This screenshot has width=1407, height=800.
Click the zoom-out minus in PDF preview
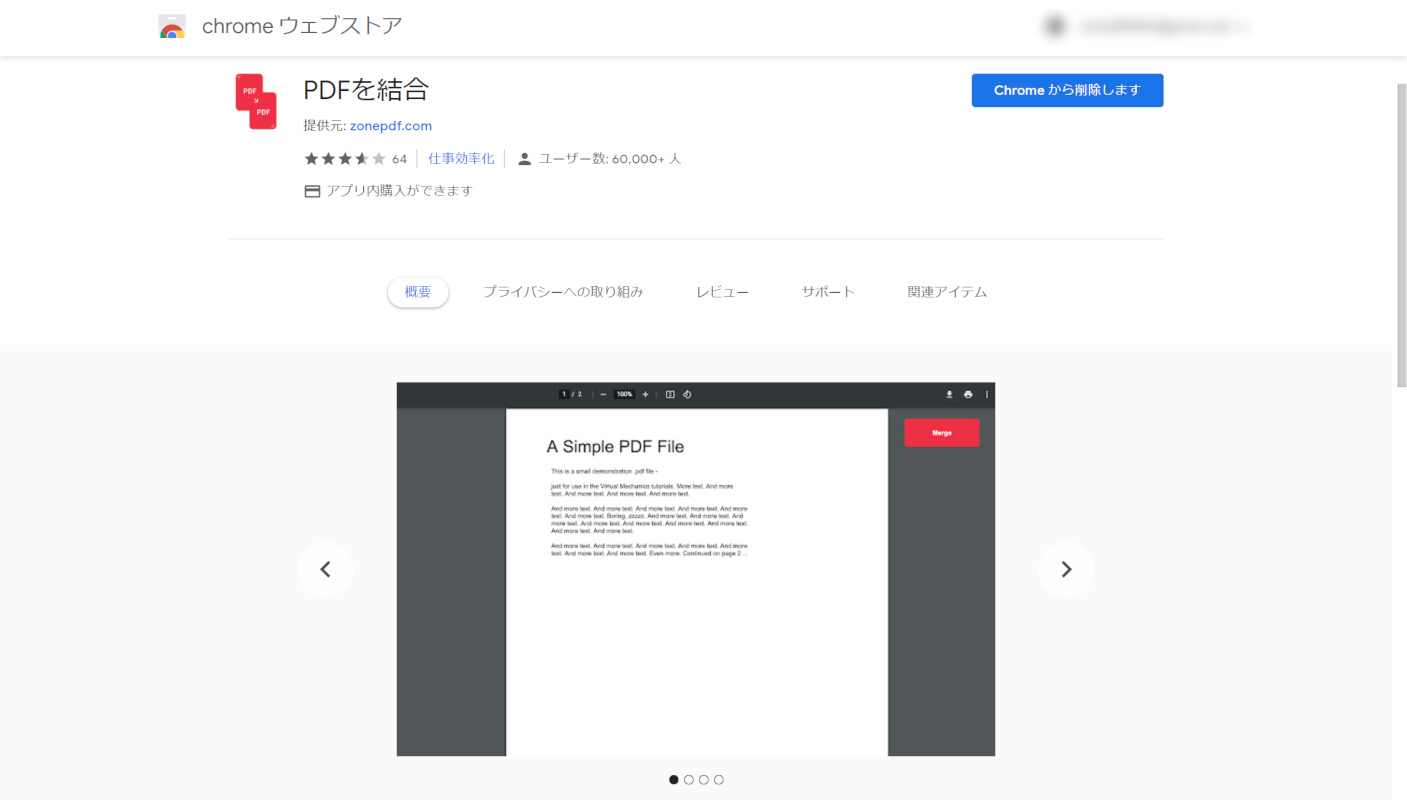pos(603,394)
